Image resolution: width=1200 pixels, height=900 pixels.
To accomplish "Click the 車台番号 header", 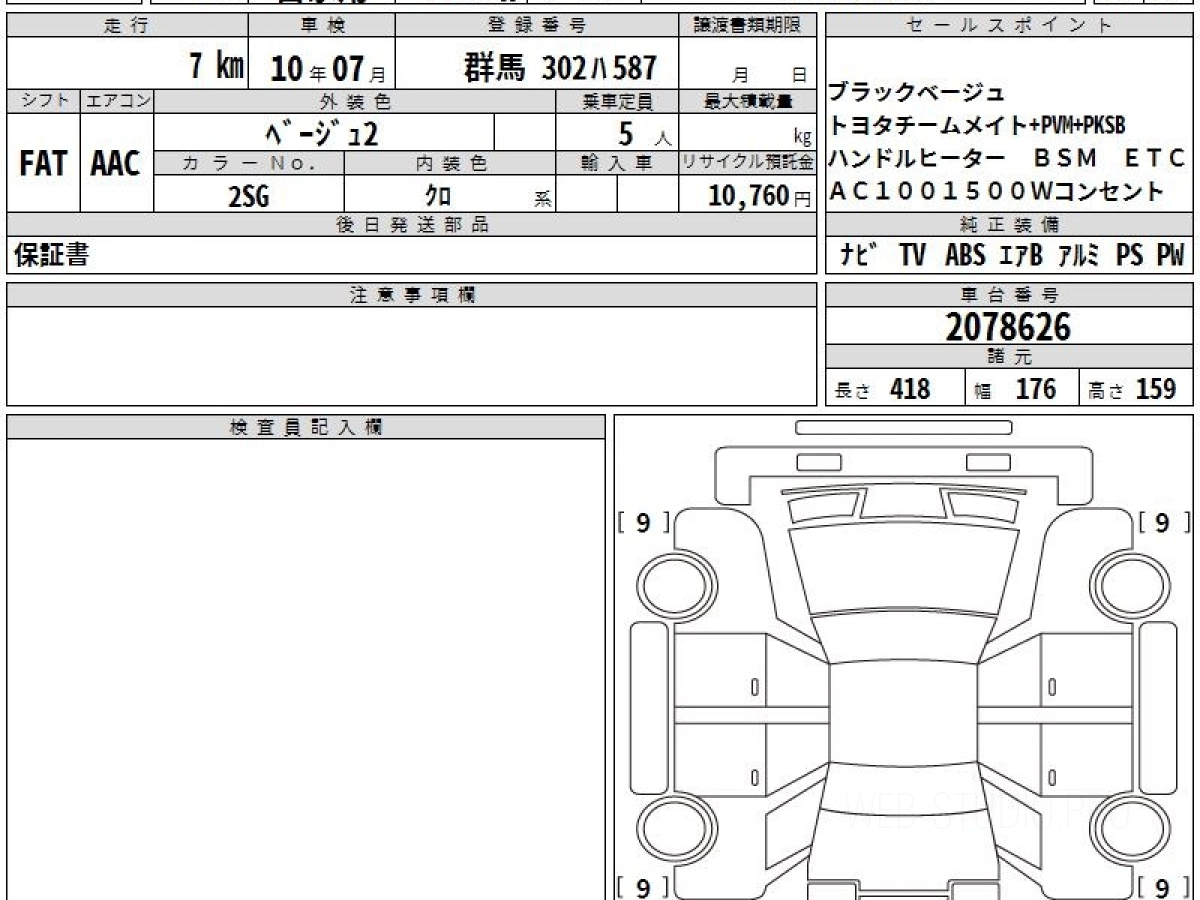I will pos(1009,295).
